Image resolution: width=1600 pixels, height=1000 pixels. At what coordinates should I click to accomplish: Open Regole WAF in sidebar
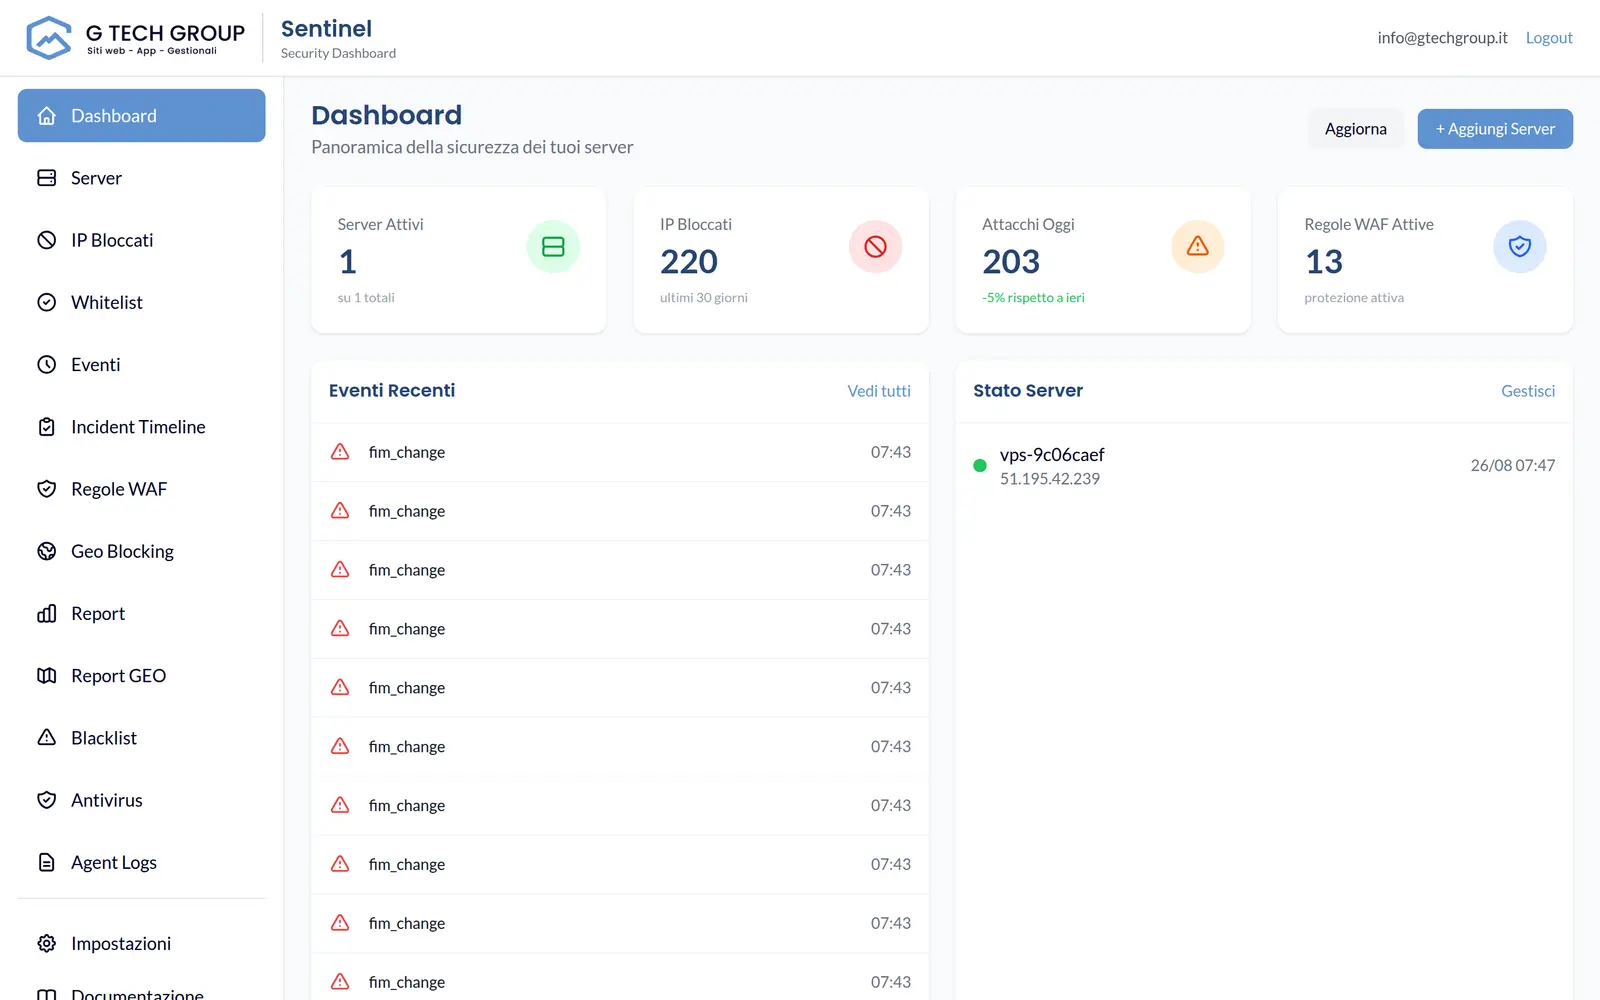[x=141, y=489]
